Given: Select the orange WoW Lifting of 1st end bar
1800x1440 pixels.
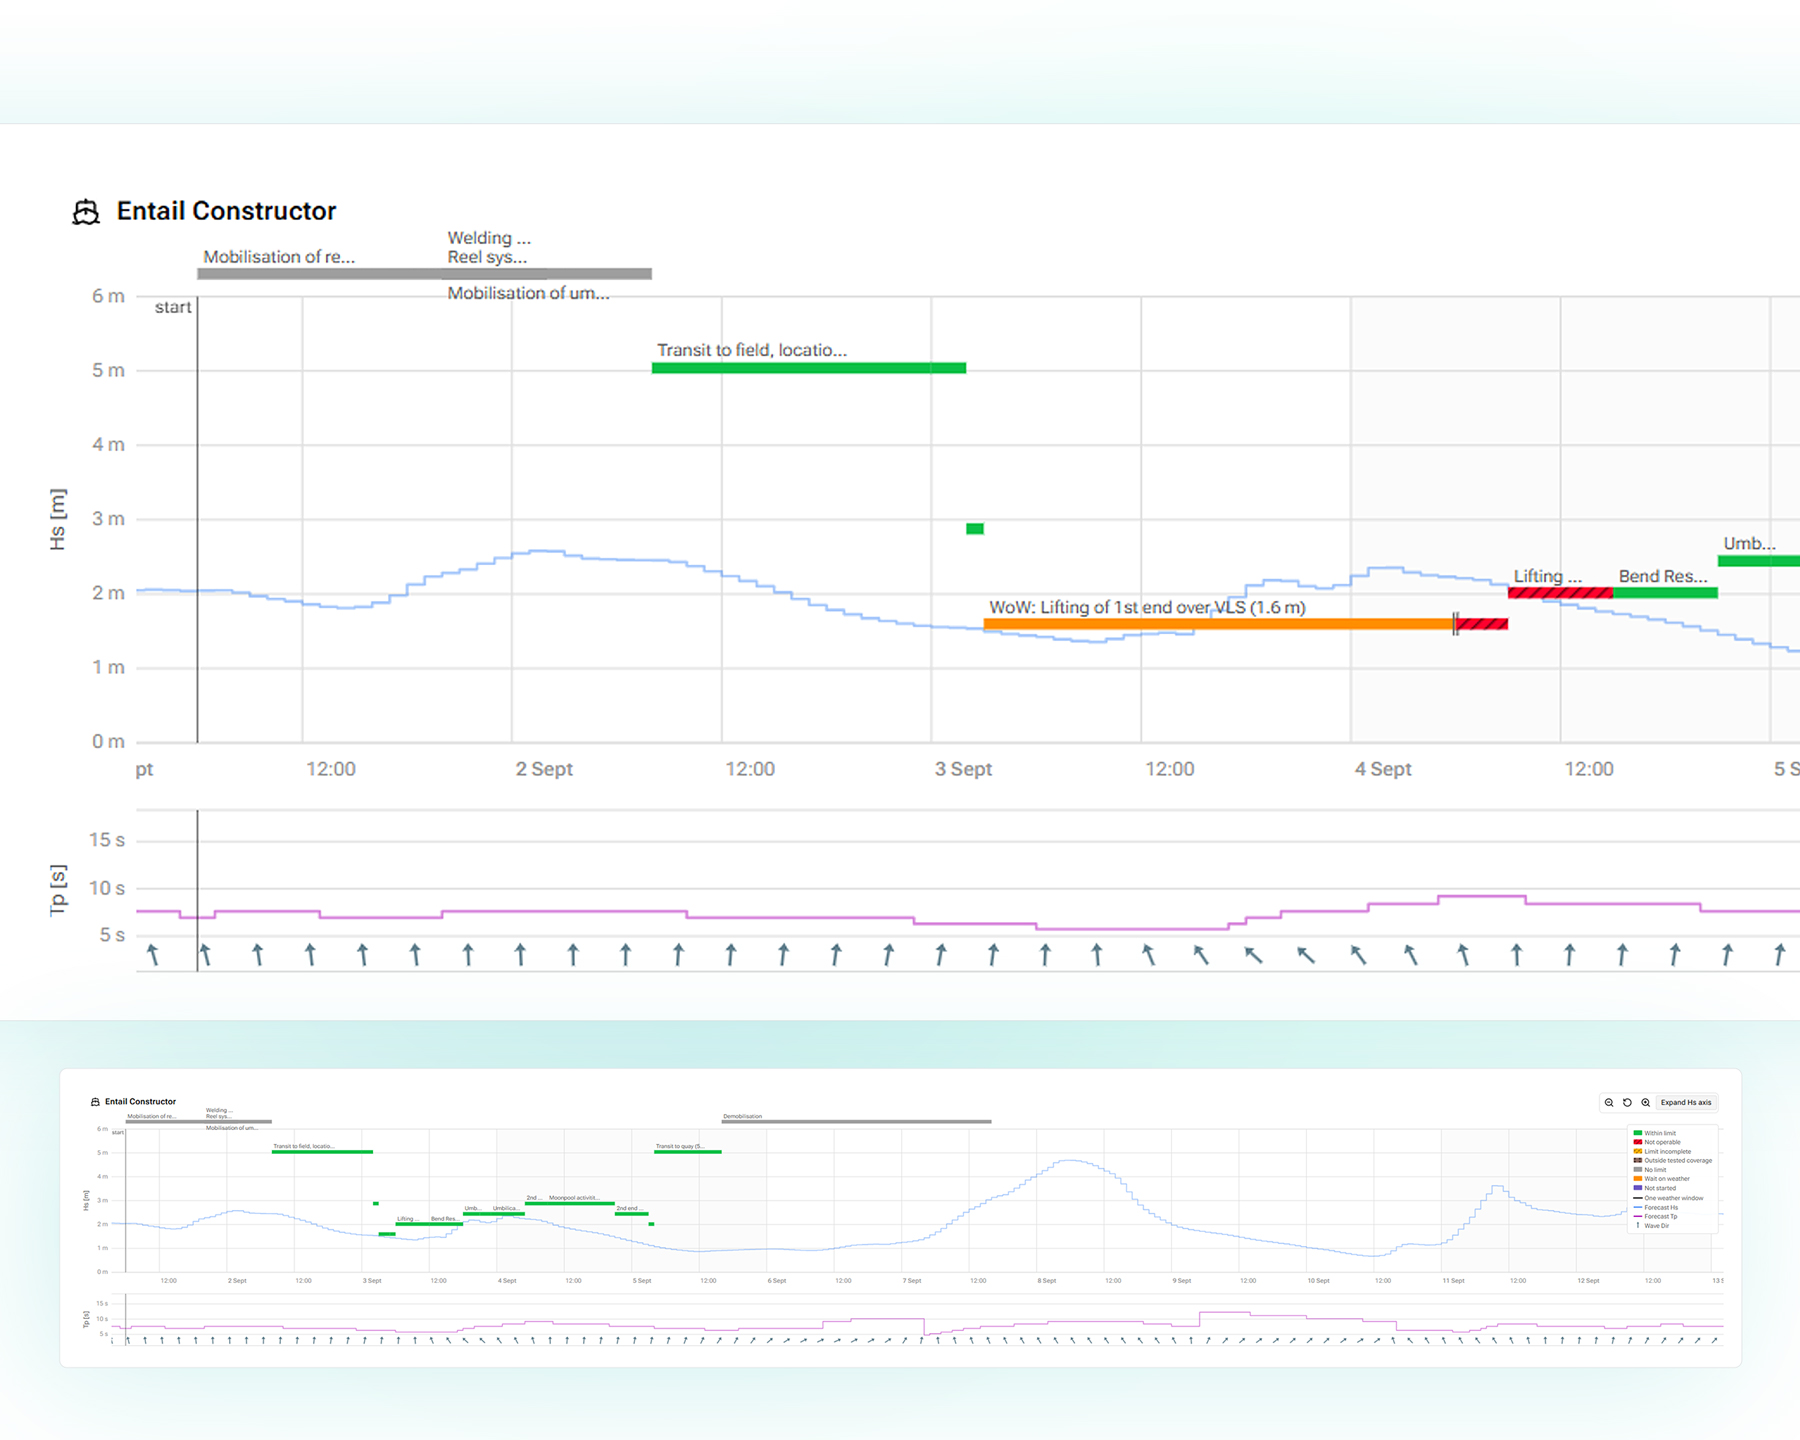Looking at the screenshot, I should pos(1219,624).
